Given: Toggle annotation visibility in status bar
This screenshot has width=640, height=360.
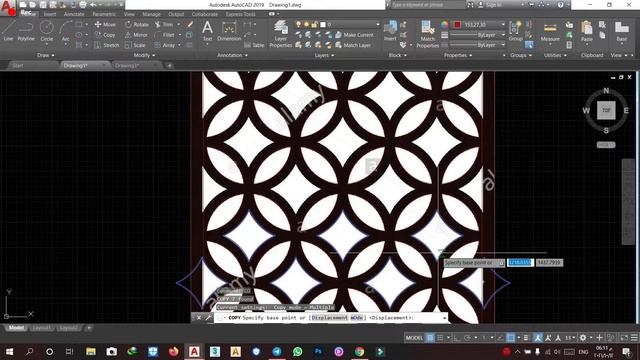Looking at the screenshot, I should click(x=538, y=338).
